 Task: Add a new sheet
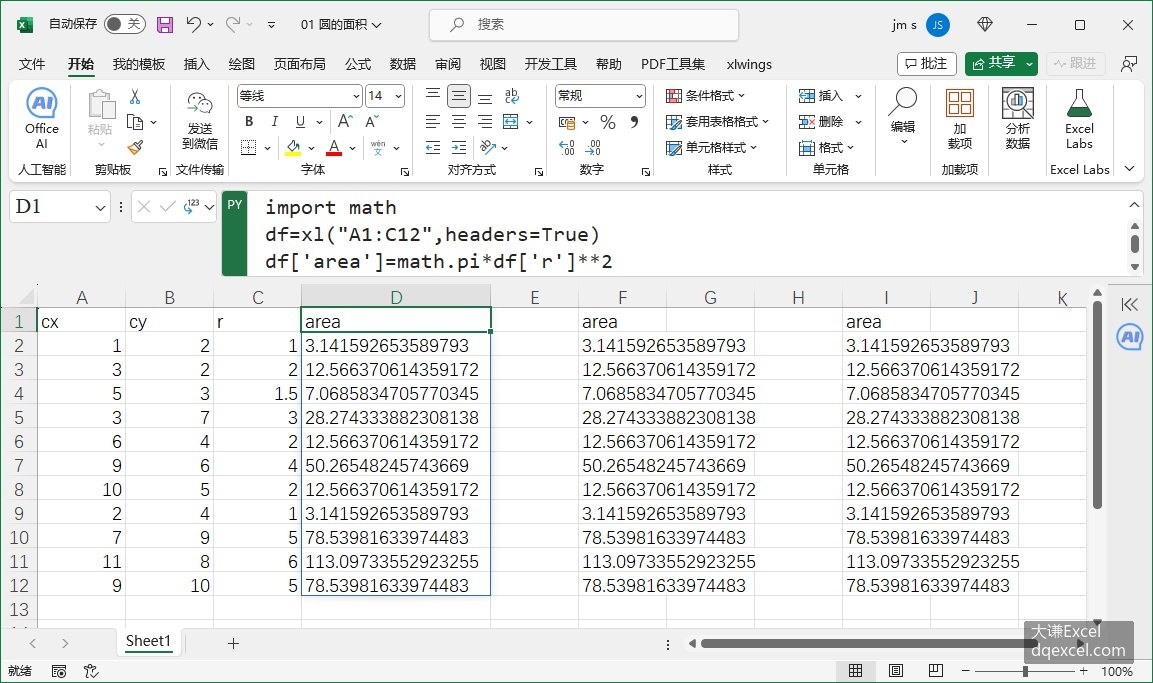click(233, 643)
